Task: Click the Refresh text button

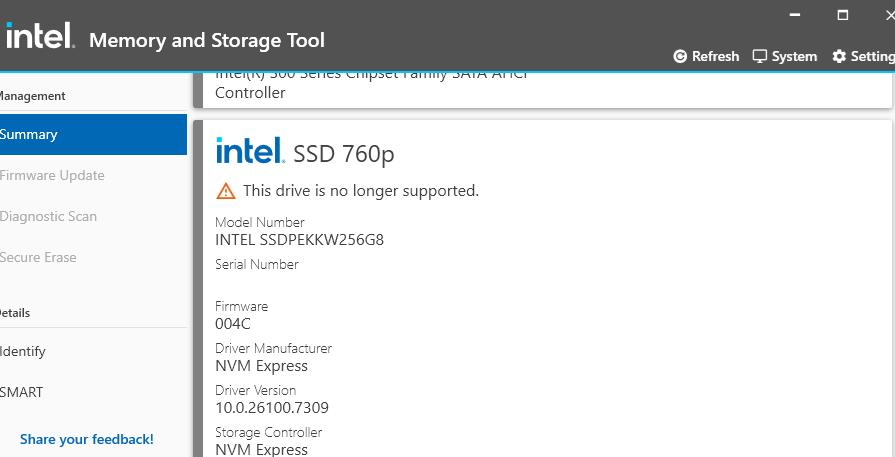Action: [x=715, y=57]
